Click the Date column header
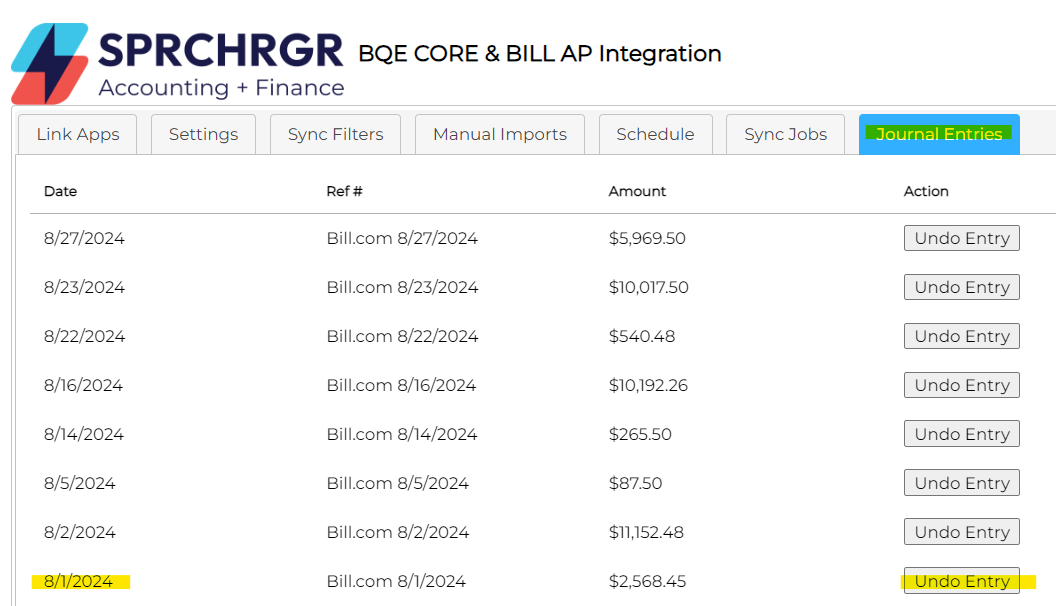Image resolution: width=1056 pixels, height=606 pixels. click(x=60, y=191)
